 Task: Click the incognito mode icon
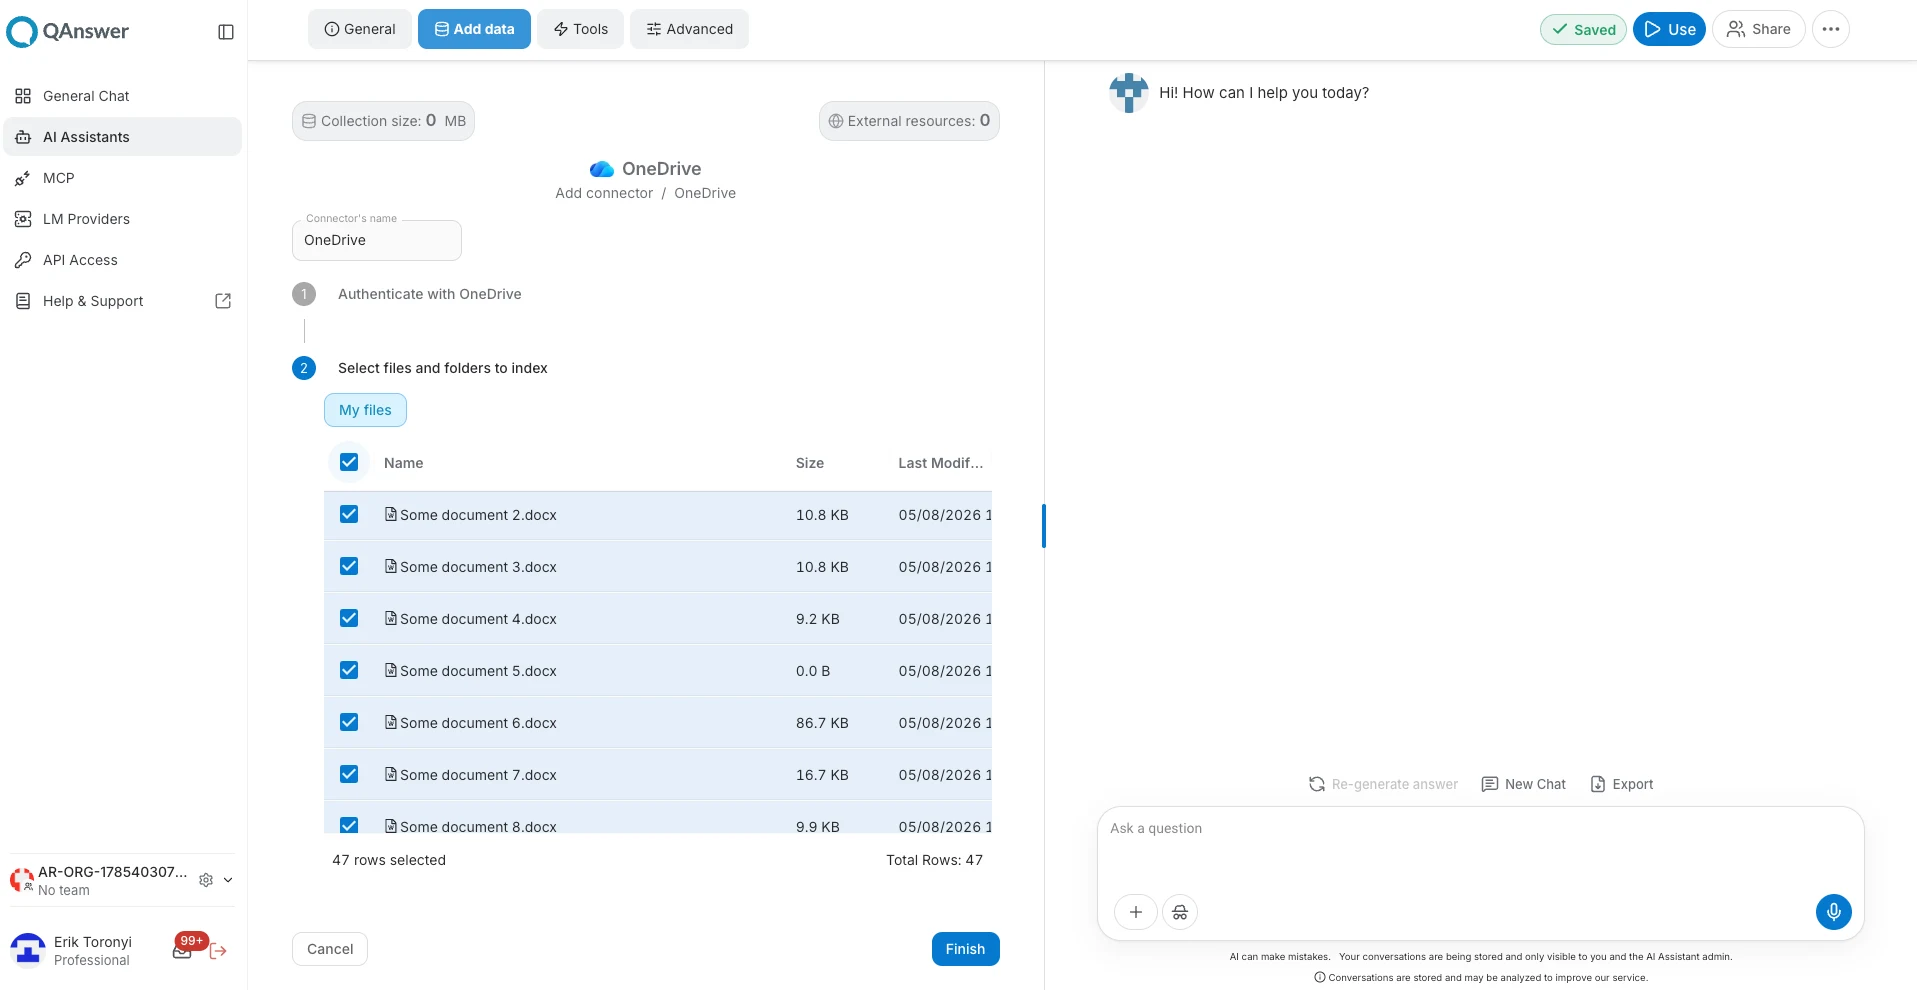[1180, 912]
